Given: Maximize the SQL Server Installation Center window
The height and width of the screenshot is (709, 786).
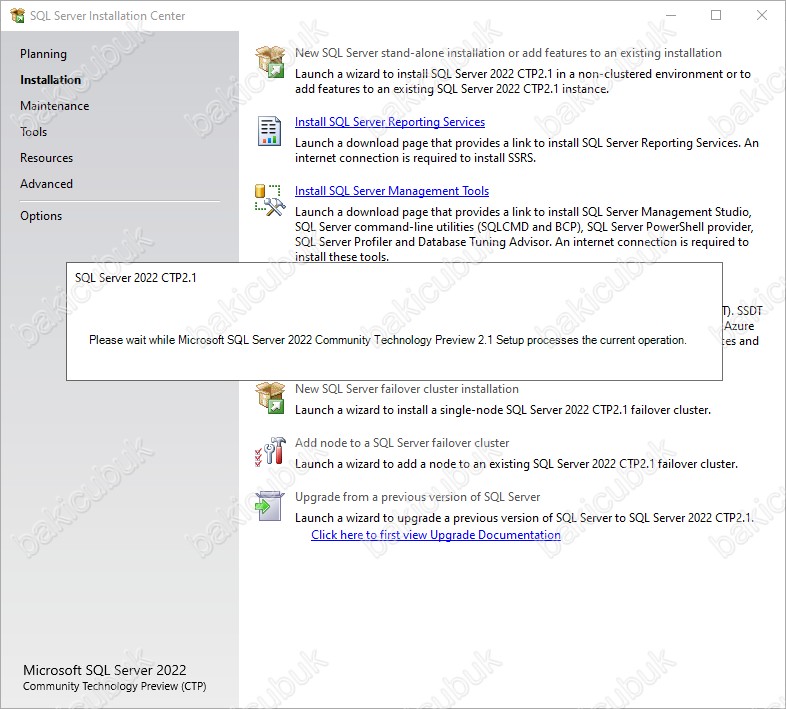Looking at the screenshot, I should [716, 16].
